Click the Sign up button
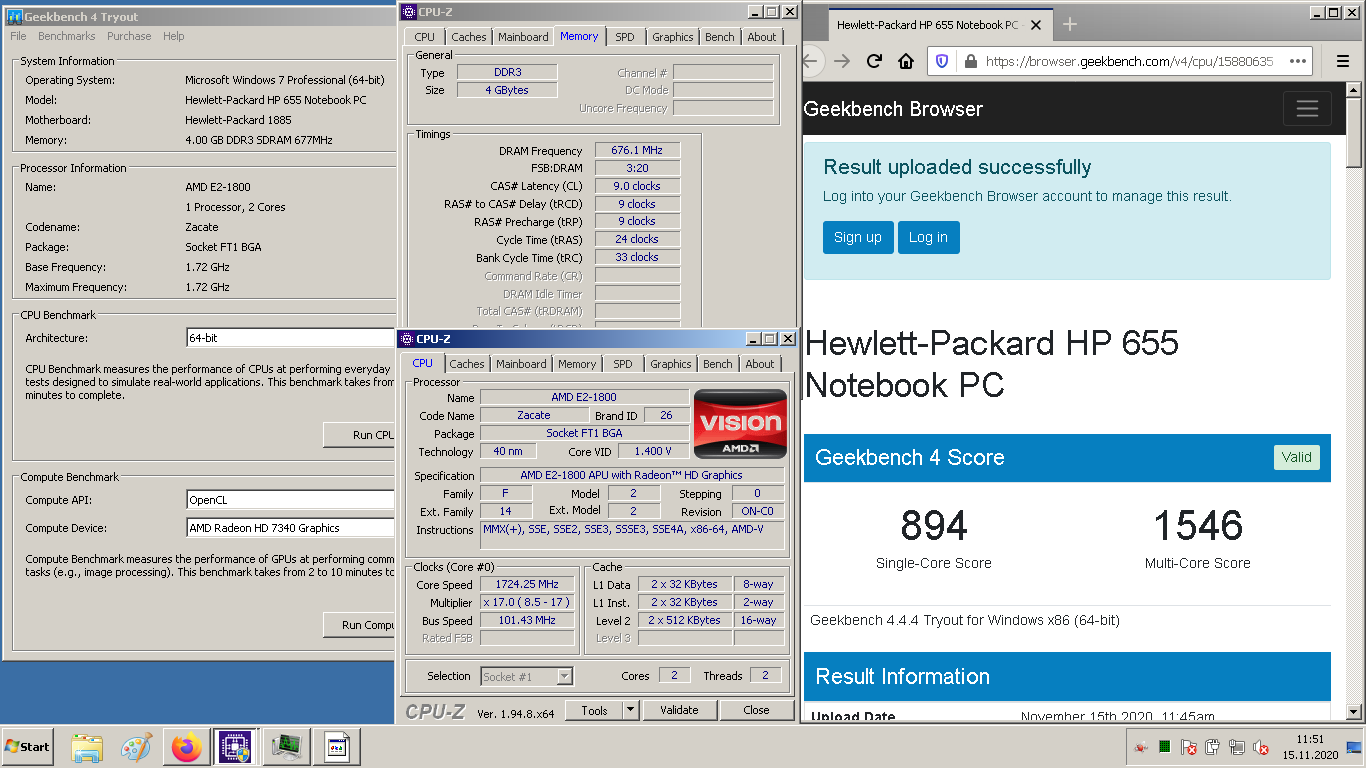 [x=858, y=237]
